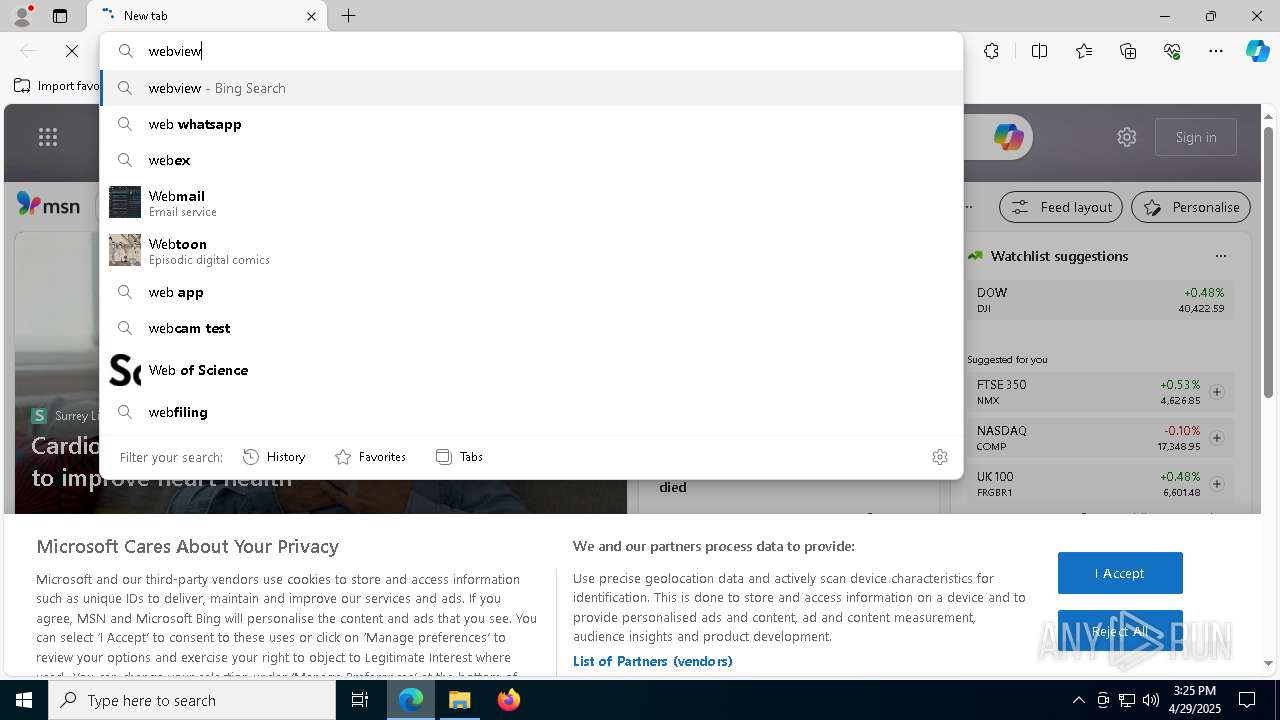
Task: Click the address bar with webview text
Action: point(531,51)
